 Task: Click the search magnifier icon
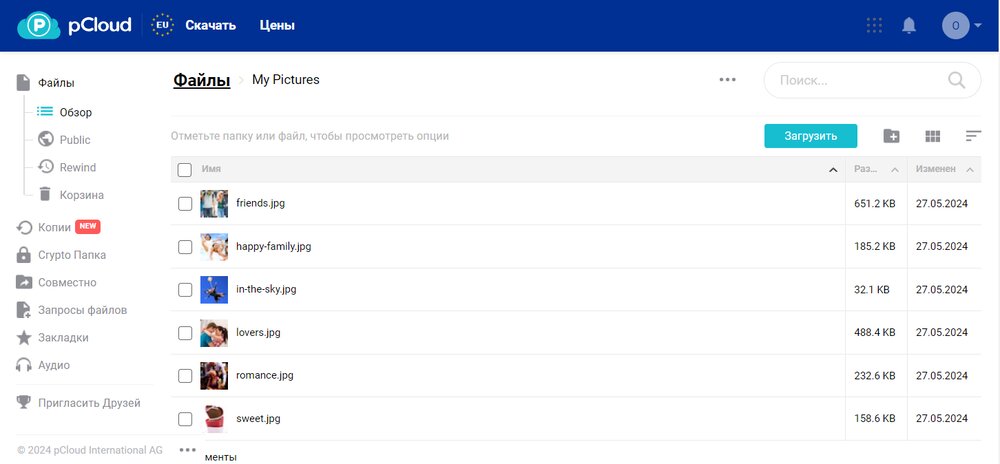coord(956,80)
